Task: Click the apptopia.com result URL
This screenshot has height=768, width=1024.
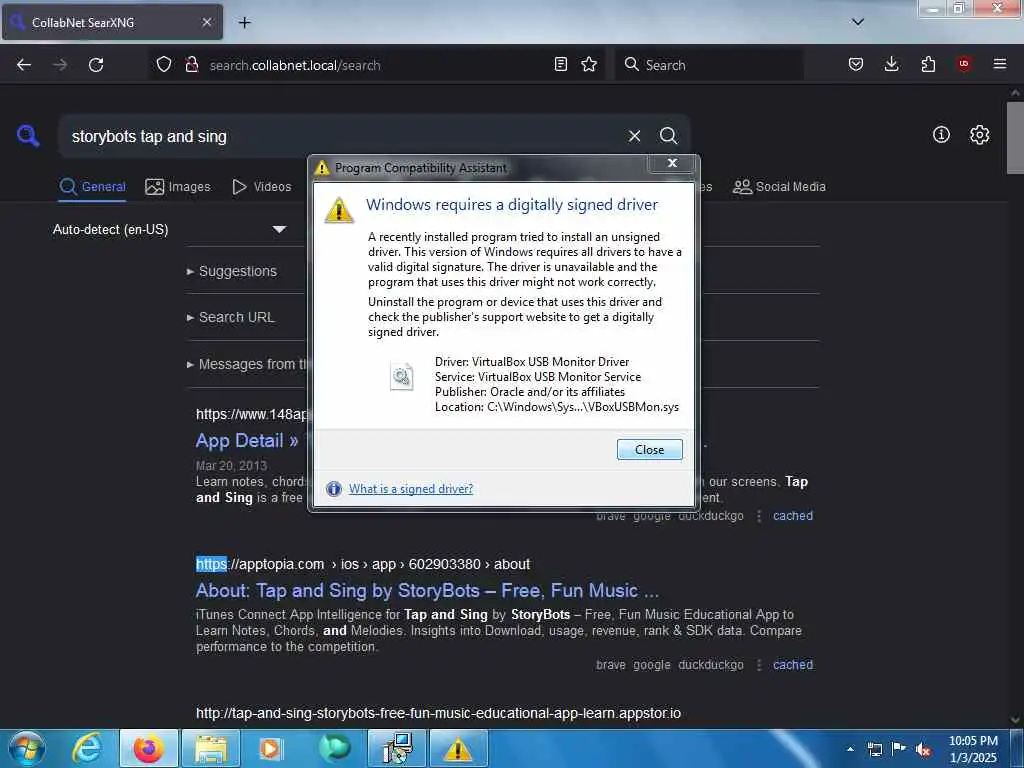Action: (x=363, y=564)
